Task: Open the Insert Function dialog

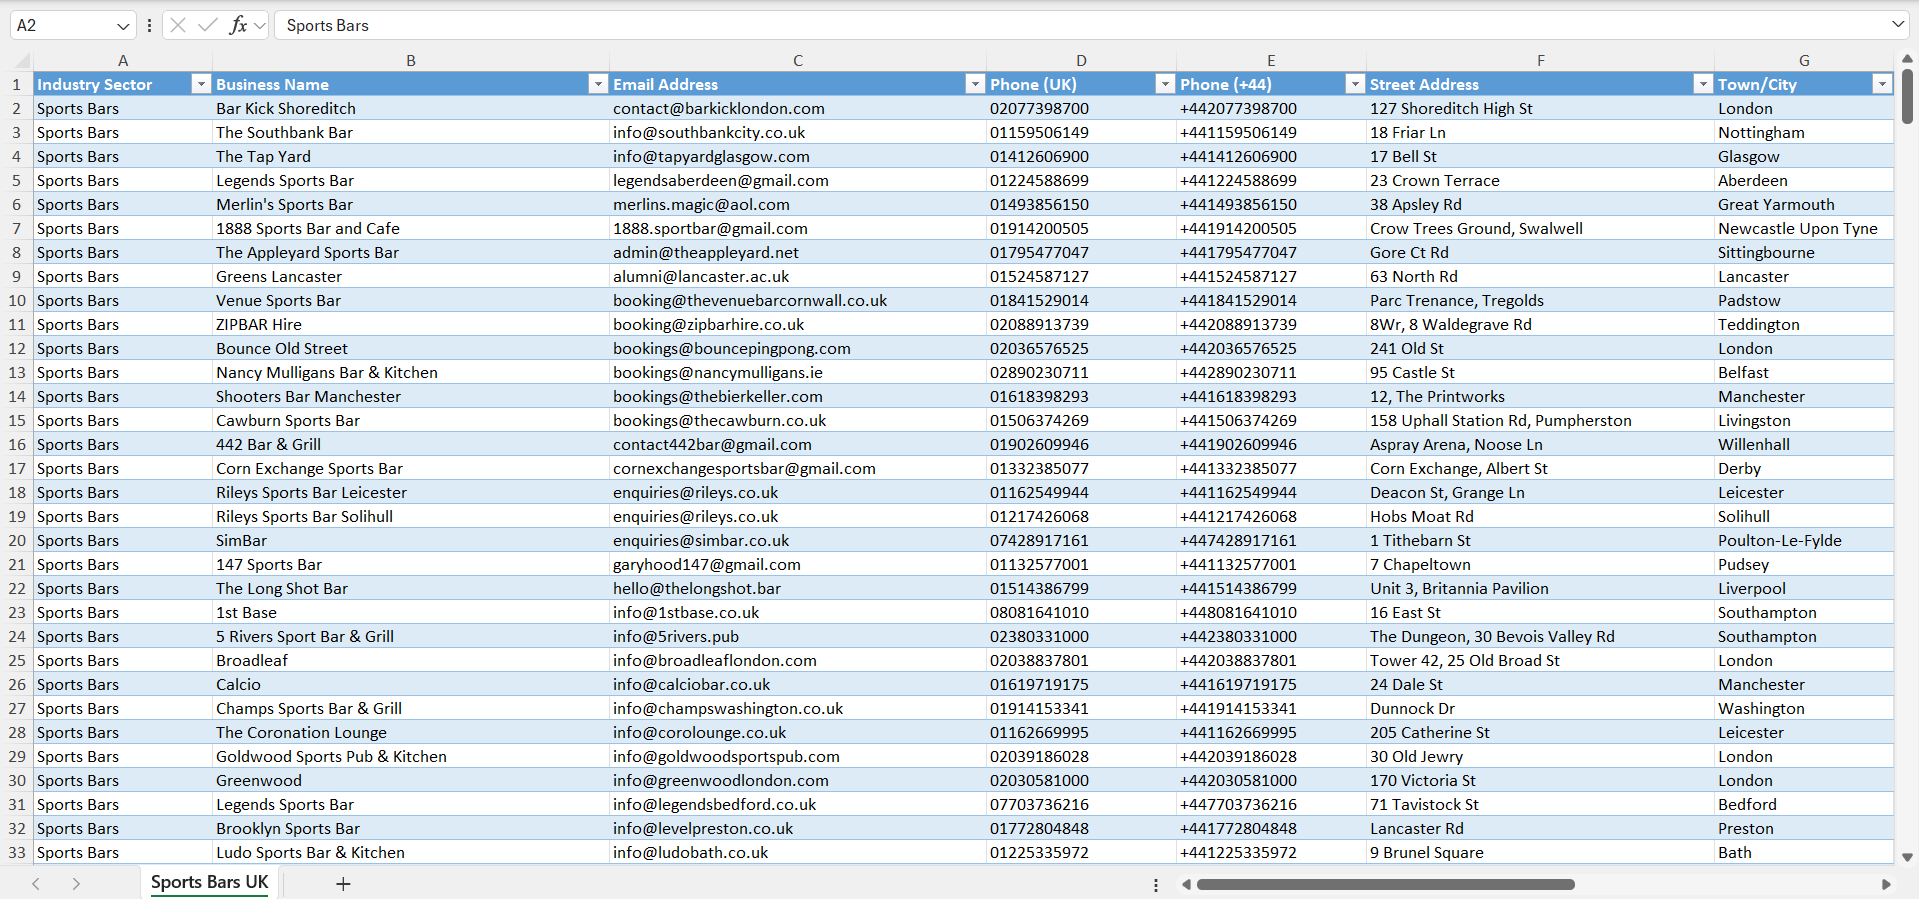Action: (x=238, y=25)
